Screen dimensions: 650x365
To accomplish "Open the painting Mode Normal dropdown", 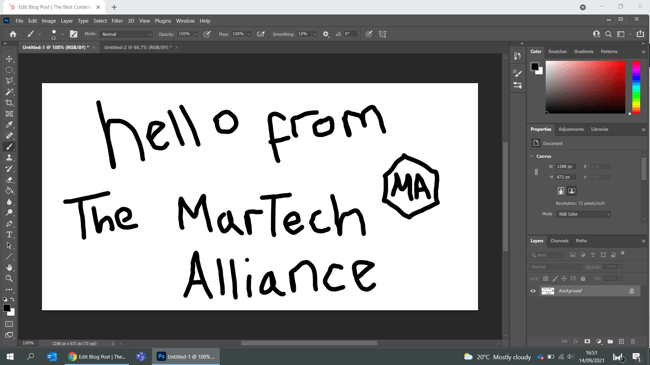I will [126, 34].
